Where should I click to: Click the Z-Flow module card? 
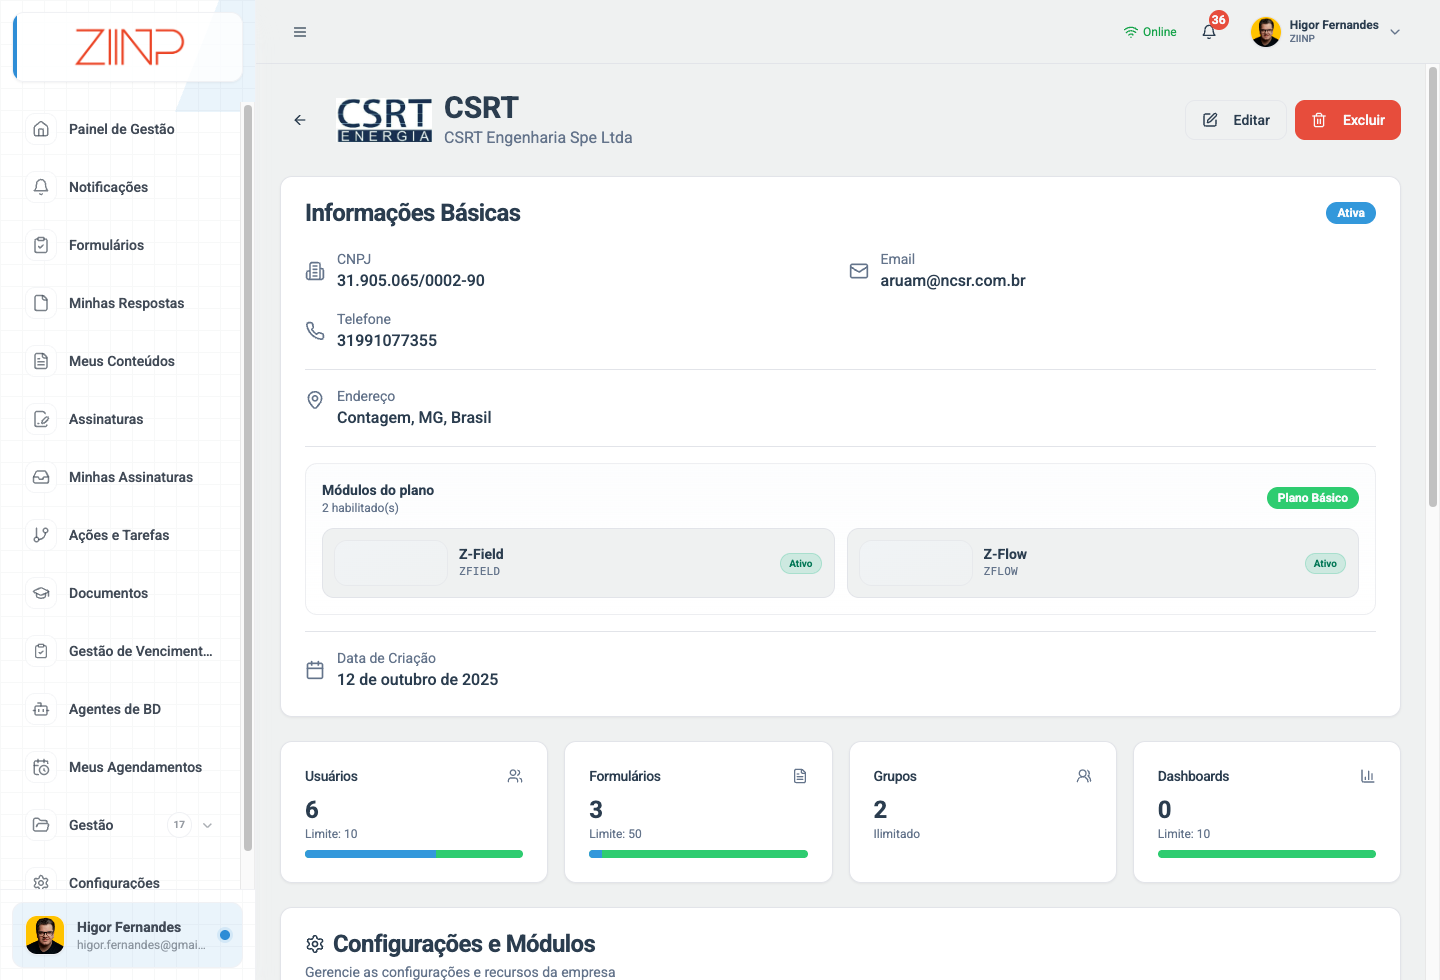tap(1102, 563)
